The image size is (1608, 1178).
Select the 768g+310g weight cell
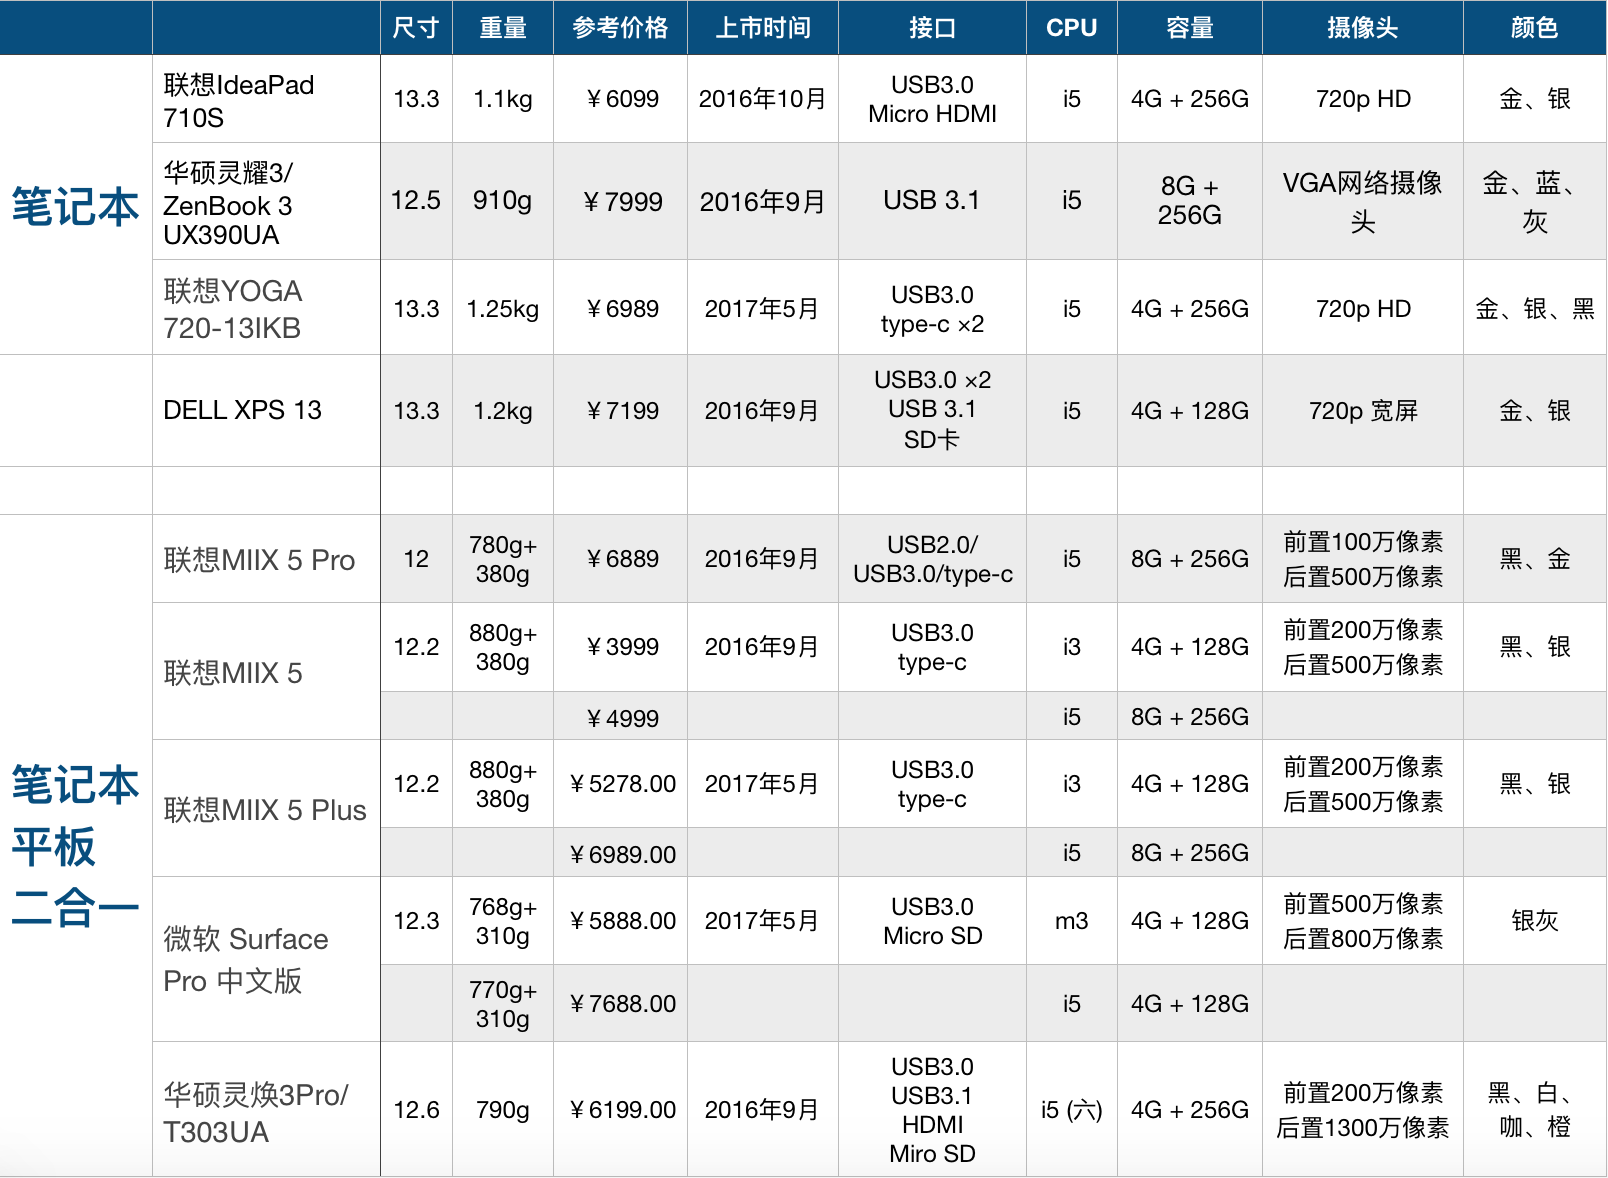click(x=503, y=921)
